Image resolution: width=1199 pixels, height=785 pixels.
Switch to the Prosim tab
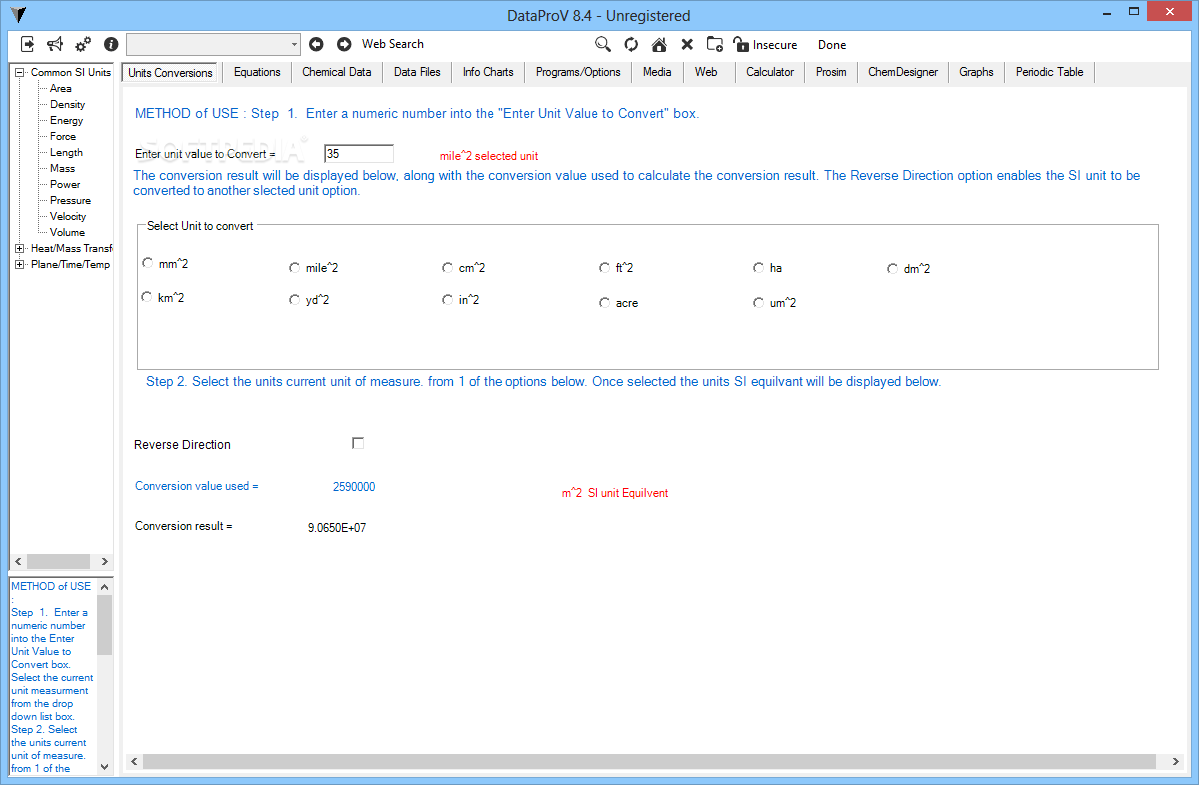[x=831, y=72]
